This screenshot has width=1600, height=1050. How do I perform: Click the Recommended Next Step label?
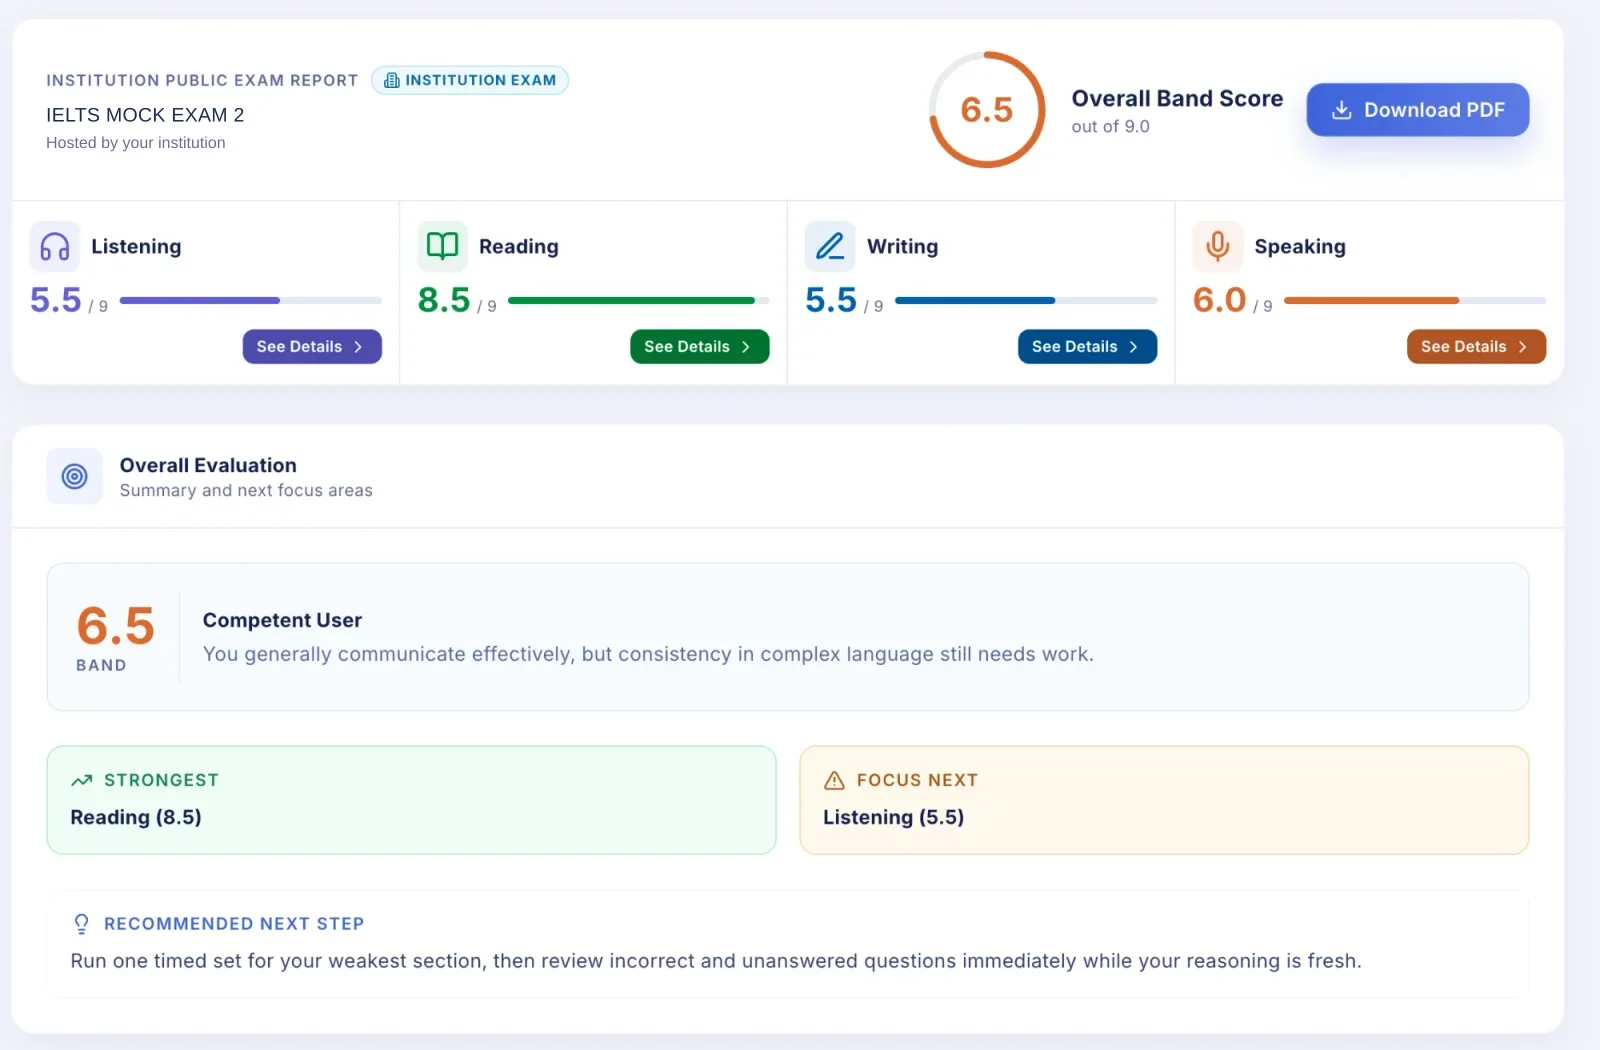(x=234, y=924)
